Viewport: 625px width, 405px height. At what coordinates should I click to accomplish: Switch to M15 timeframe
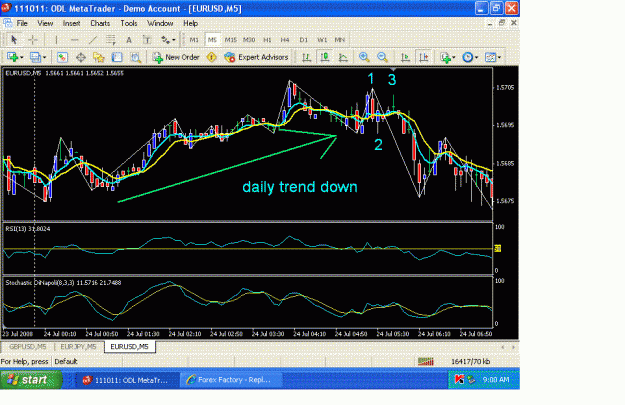pyautogui.click(x=230, y=39)
